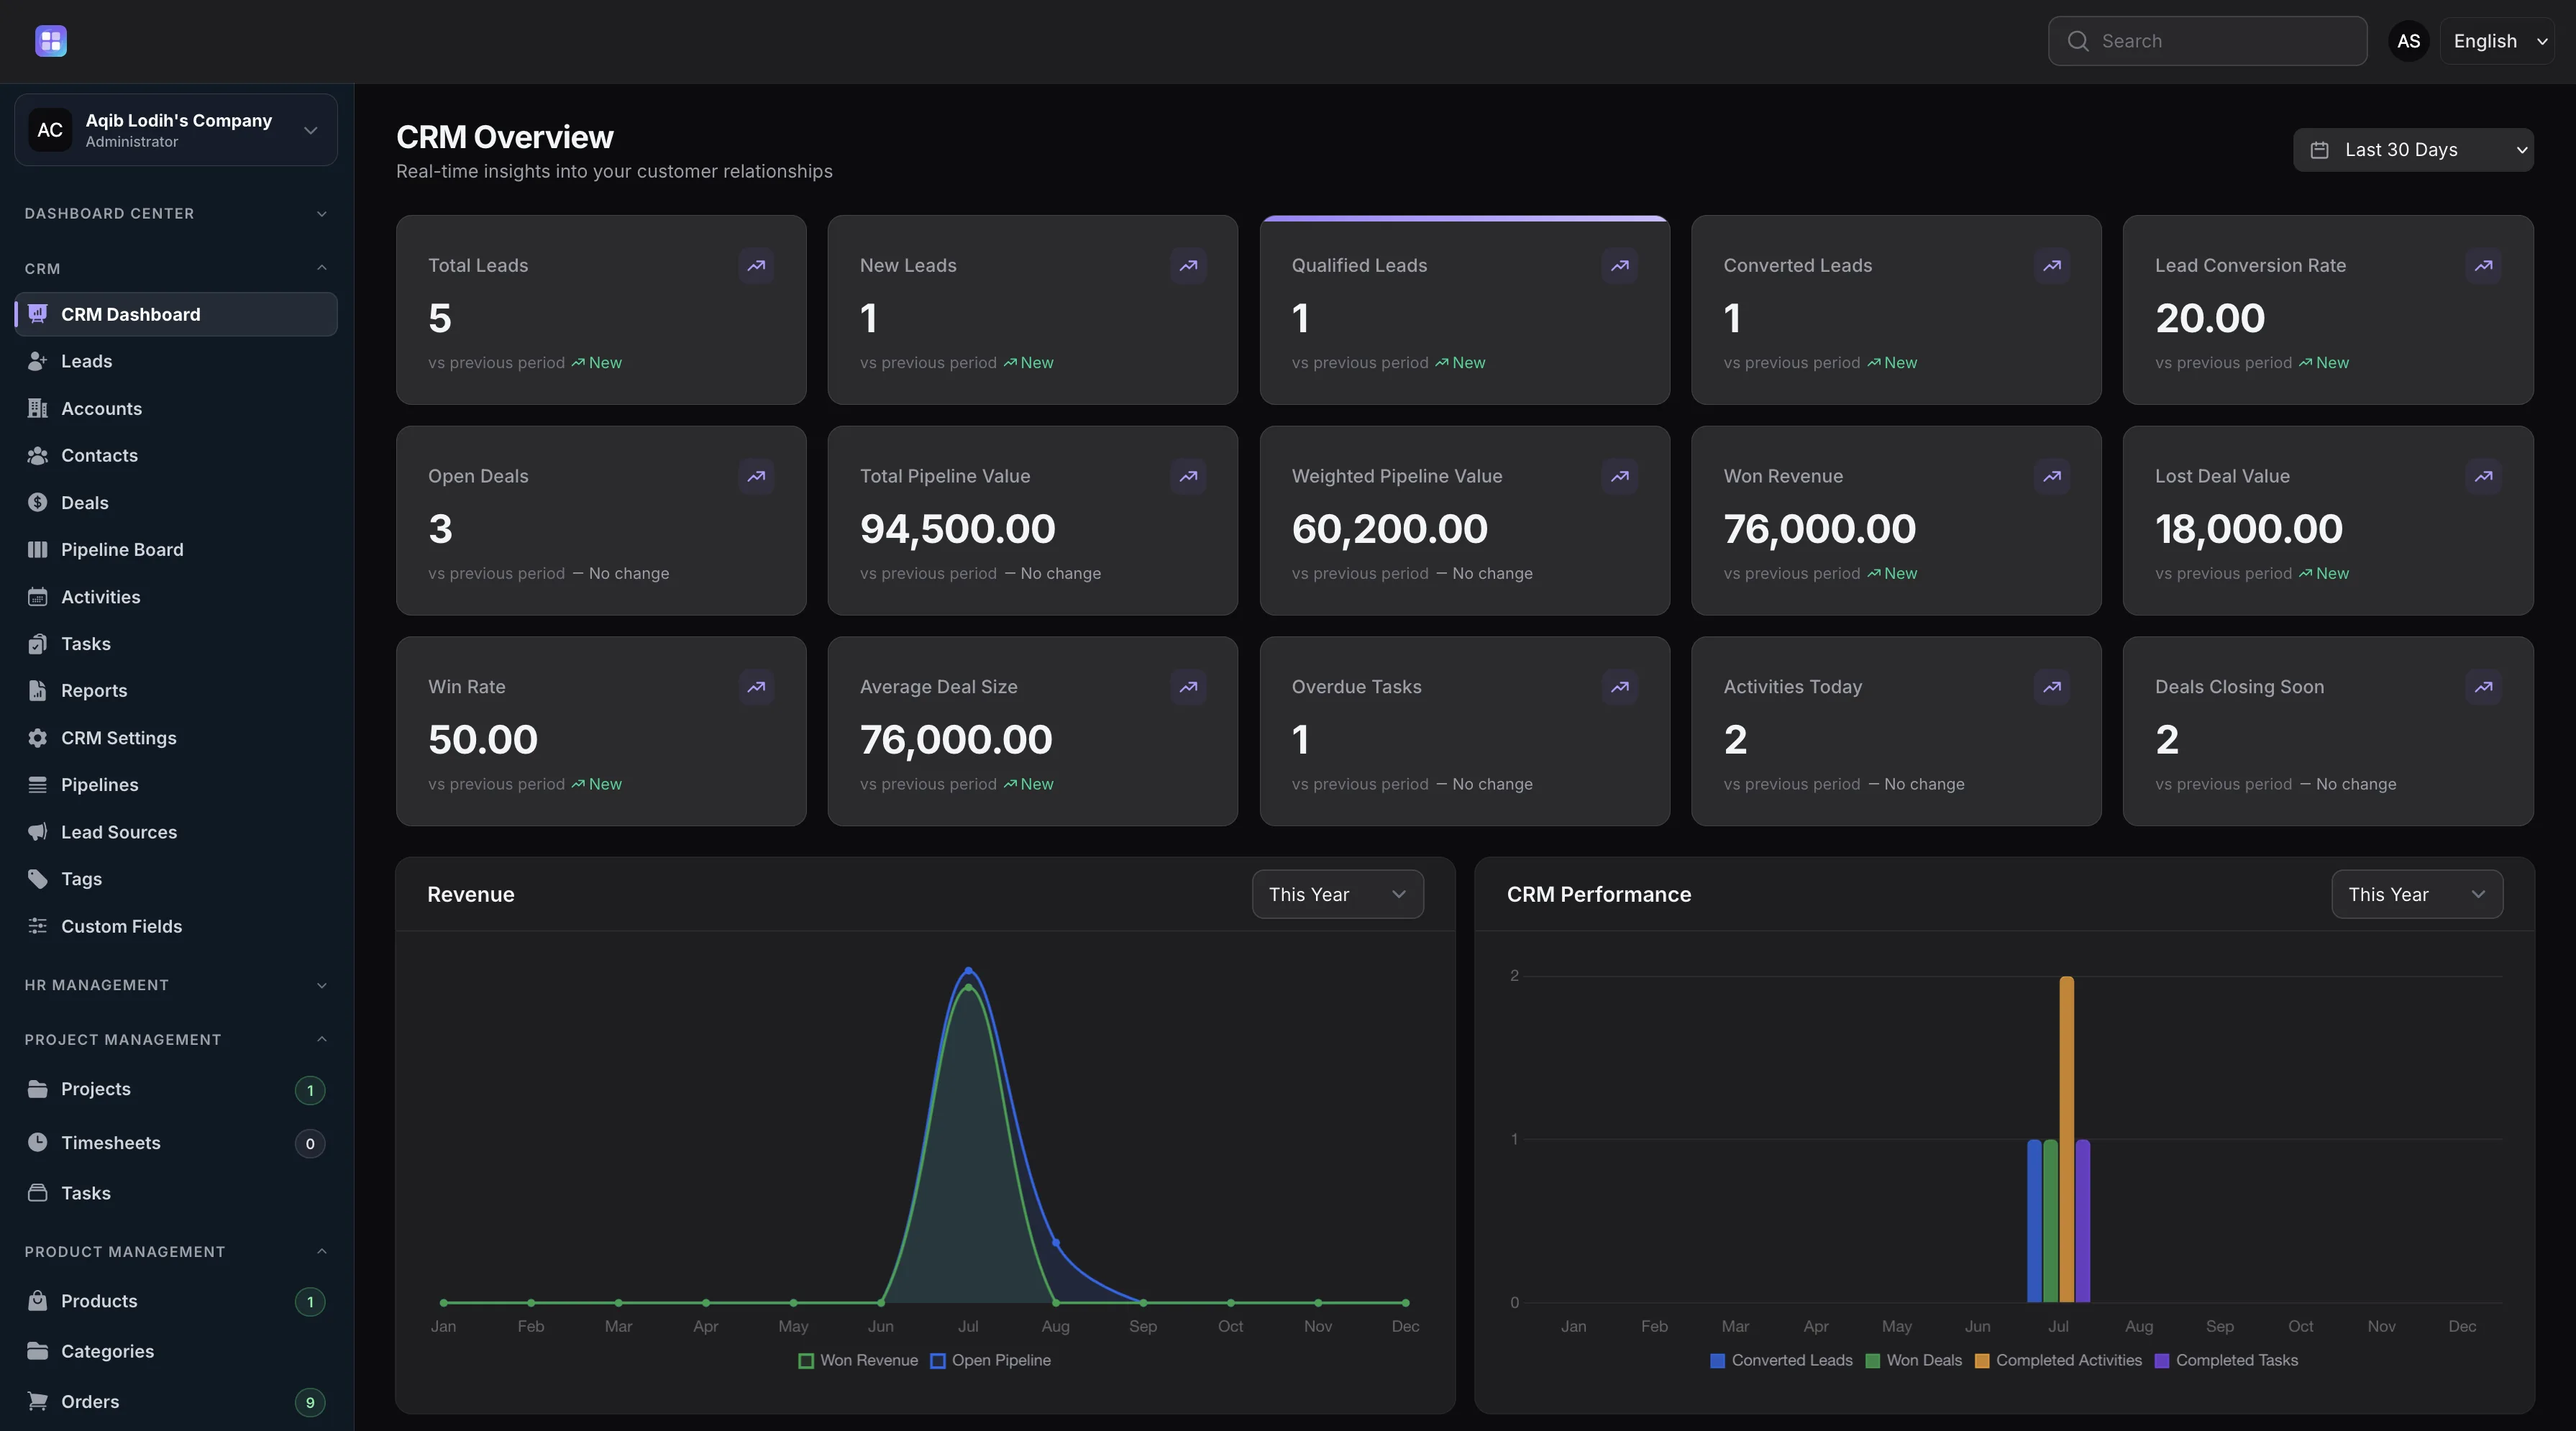Toggle Open Pipeline series in Revenue legend
This screenshot has width=2576, height=1431.
coord(991,1360)
